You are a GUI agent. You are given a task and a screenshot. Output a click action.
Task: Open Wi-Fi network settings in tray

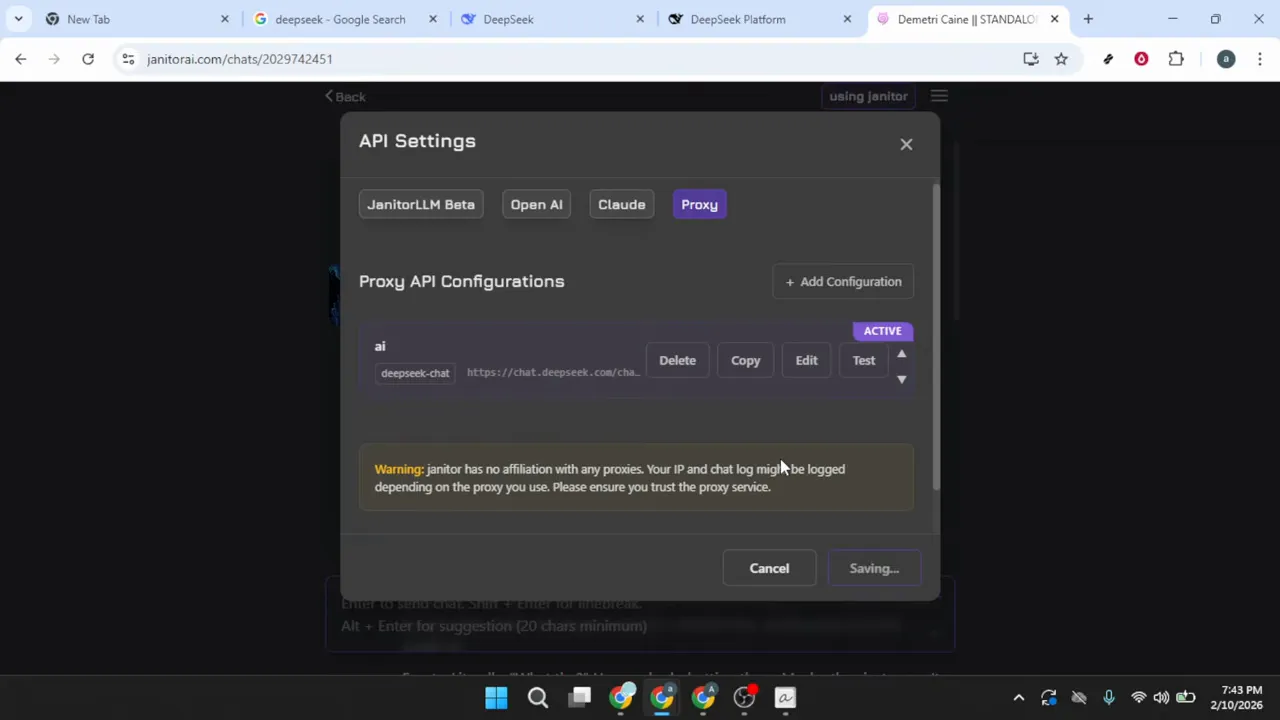1138,698
